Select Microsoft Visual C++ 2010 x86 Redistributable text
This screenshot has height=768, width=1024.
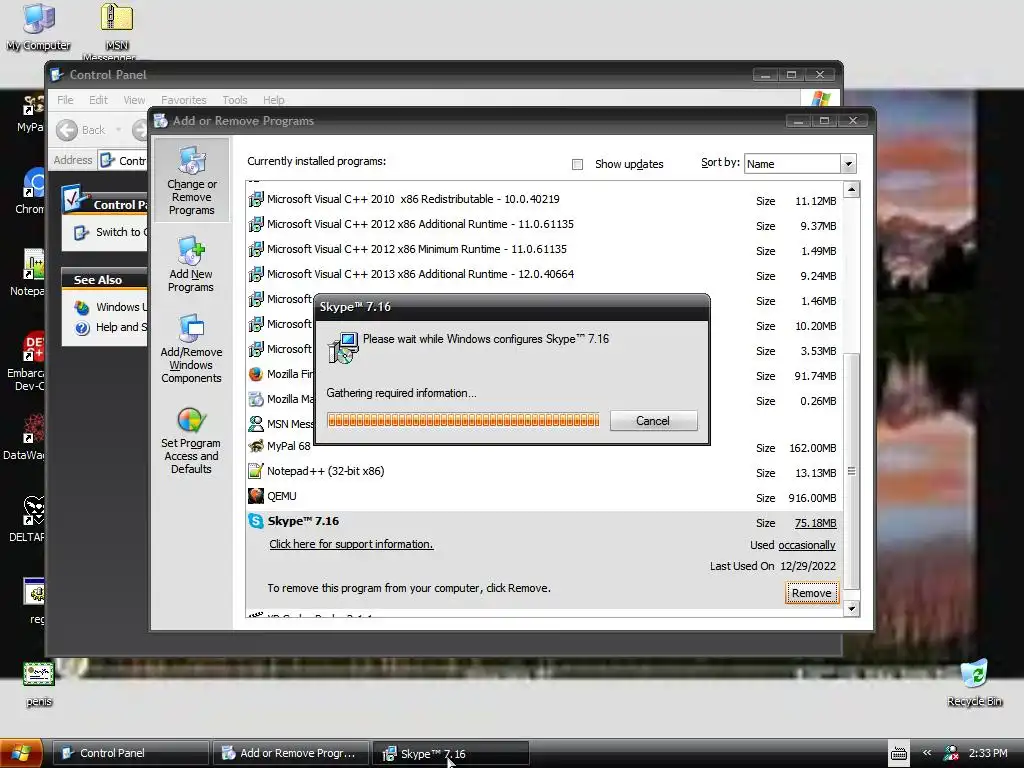(x=413, y=199)
